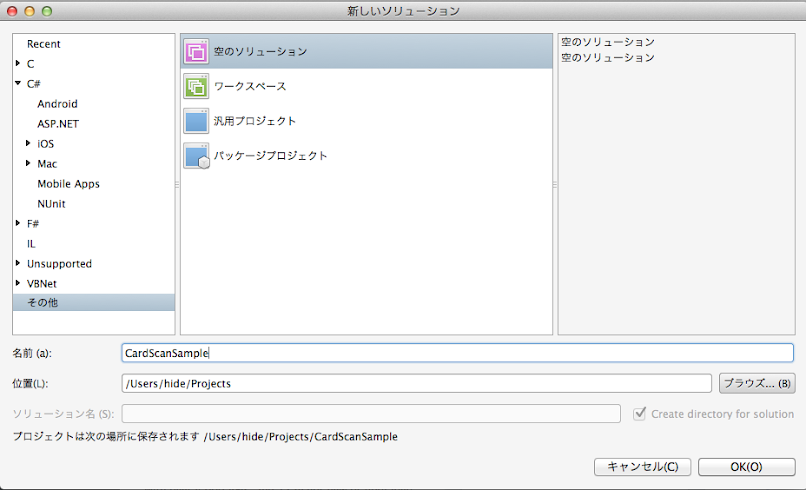Select Mobile Apps under C#
The image size is (806, 490).
click(68, 184)
